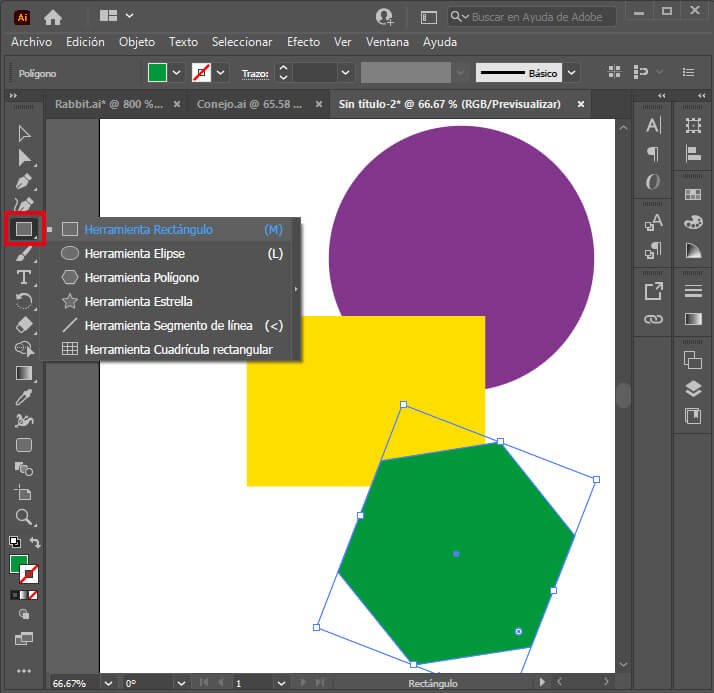Expand the stroke weight dropdown
Screen dimensions: 714x693
click(345, 73)
